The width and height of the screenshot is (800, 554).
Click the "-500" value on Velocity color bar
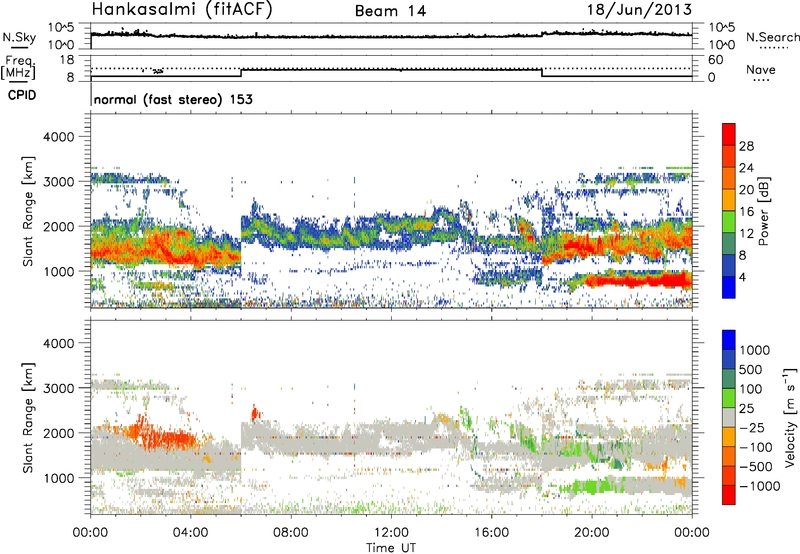(x=756, y=467)
